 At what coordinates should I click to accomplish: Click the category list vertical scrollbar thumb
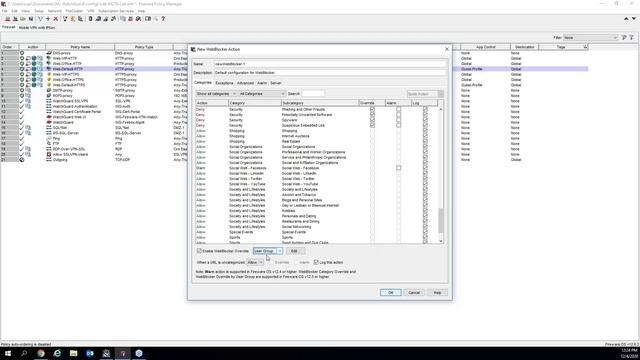coord(441,220)
